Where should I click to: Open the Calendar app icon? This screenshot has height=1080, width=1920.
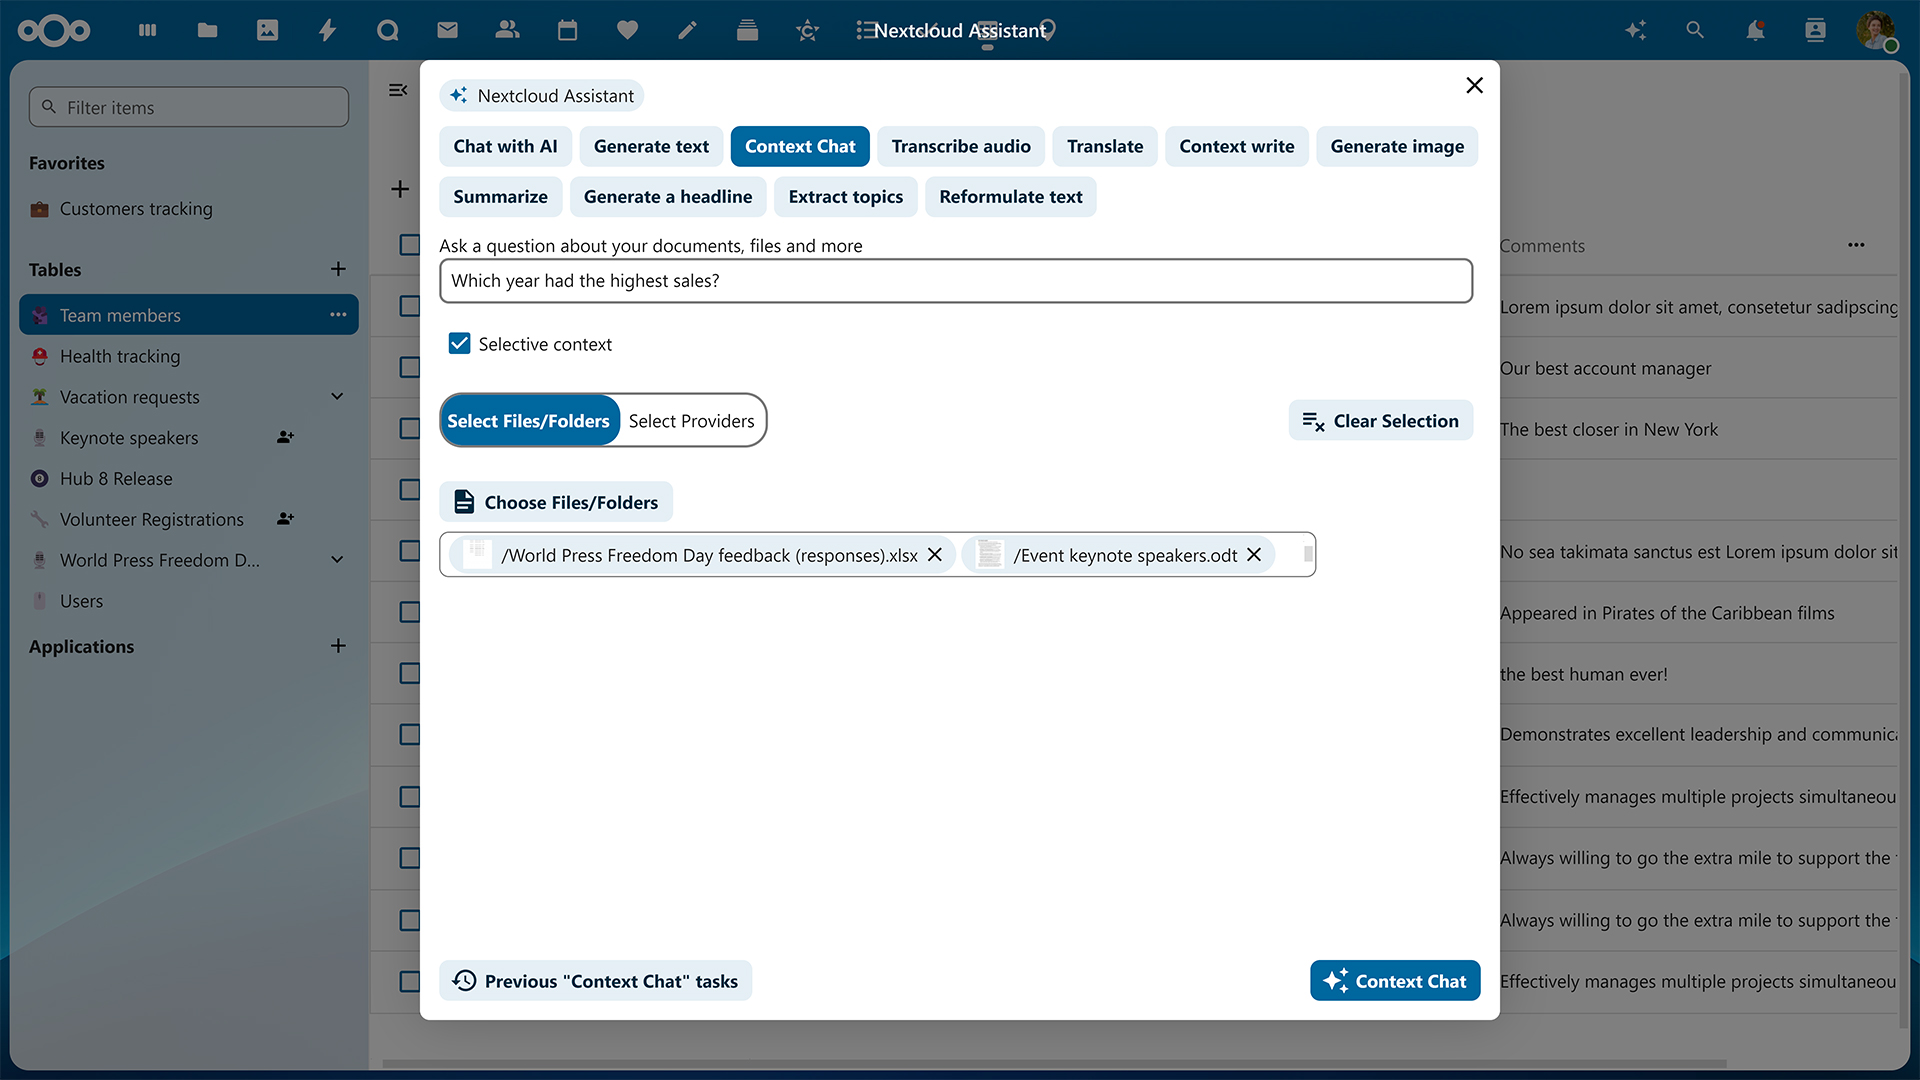pyautogui.click(x=567, y=30)
